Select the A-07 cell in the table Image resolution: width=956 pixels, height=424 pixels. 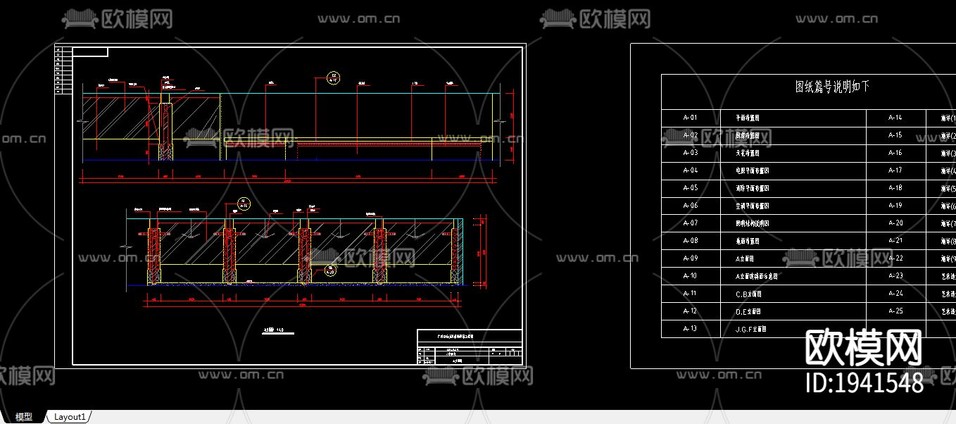click(691, 223)
